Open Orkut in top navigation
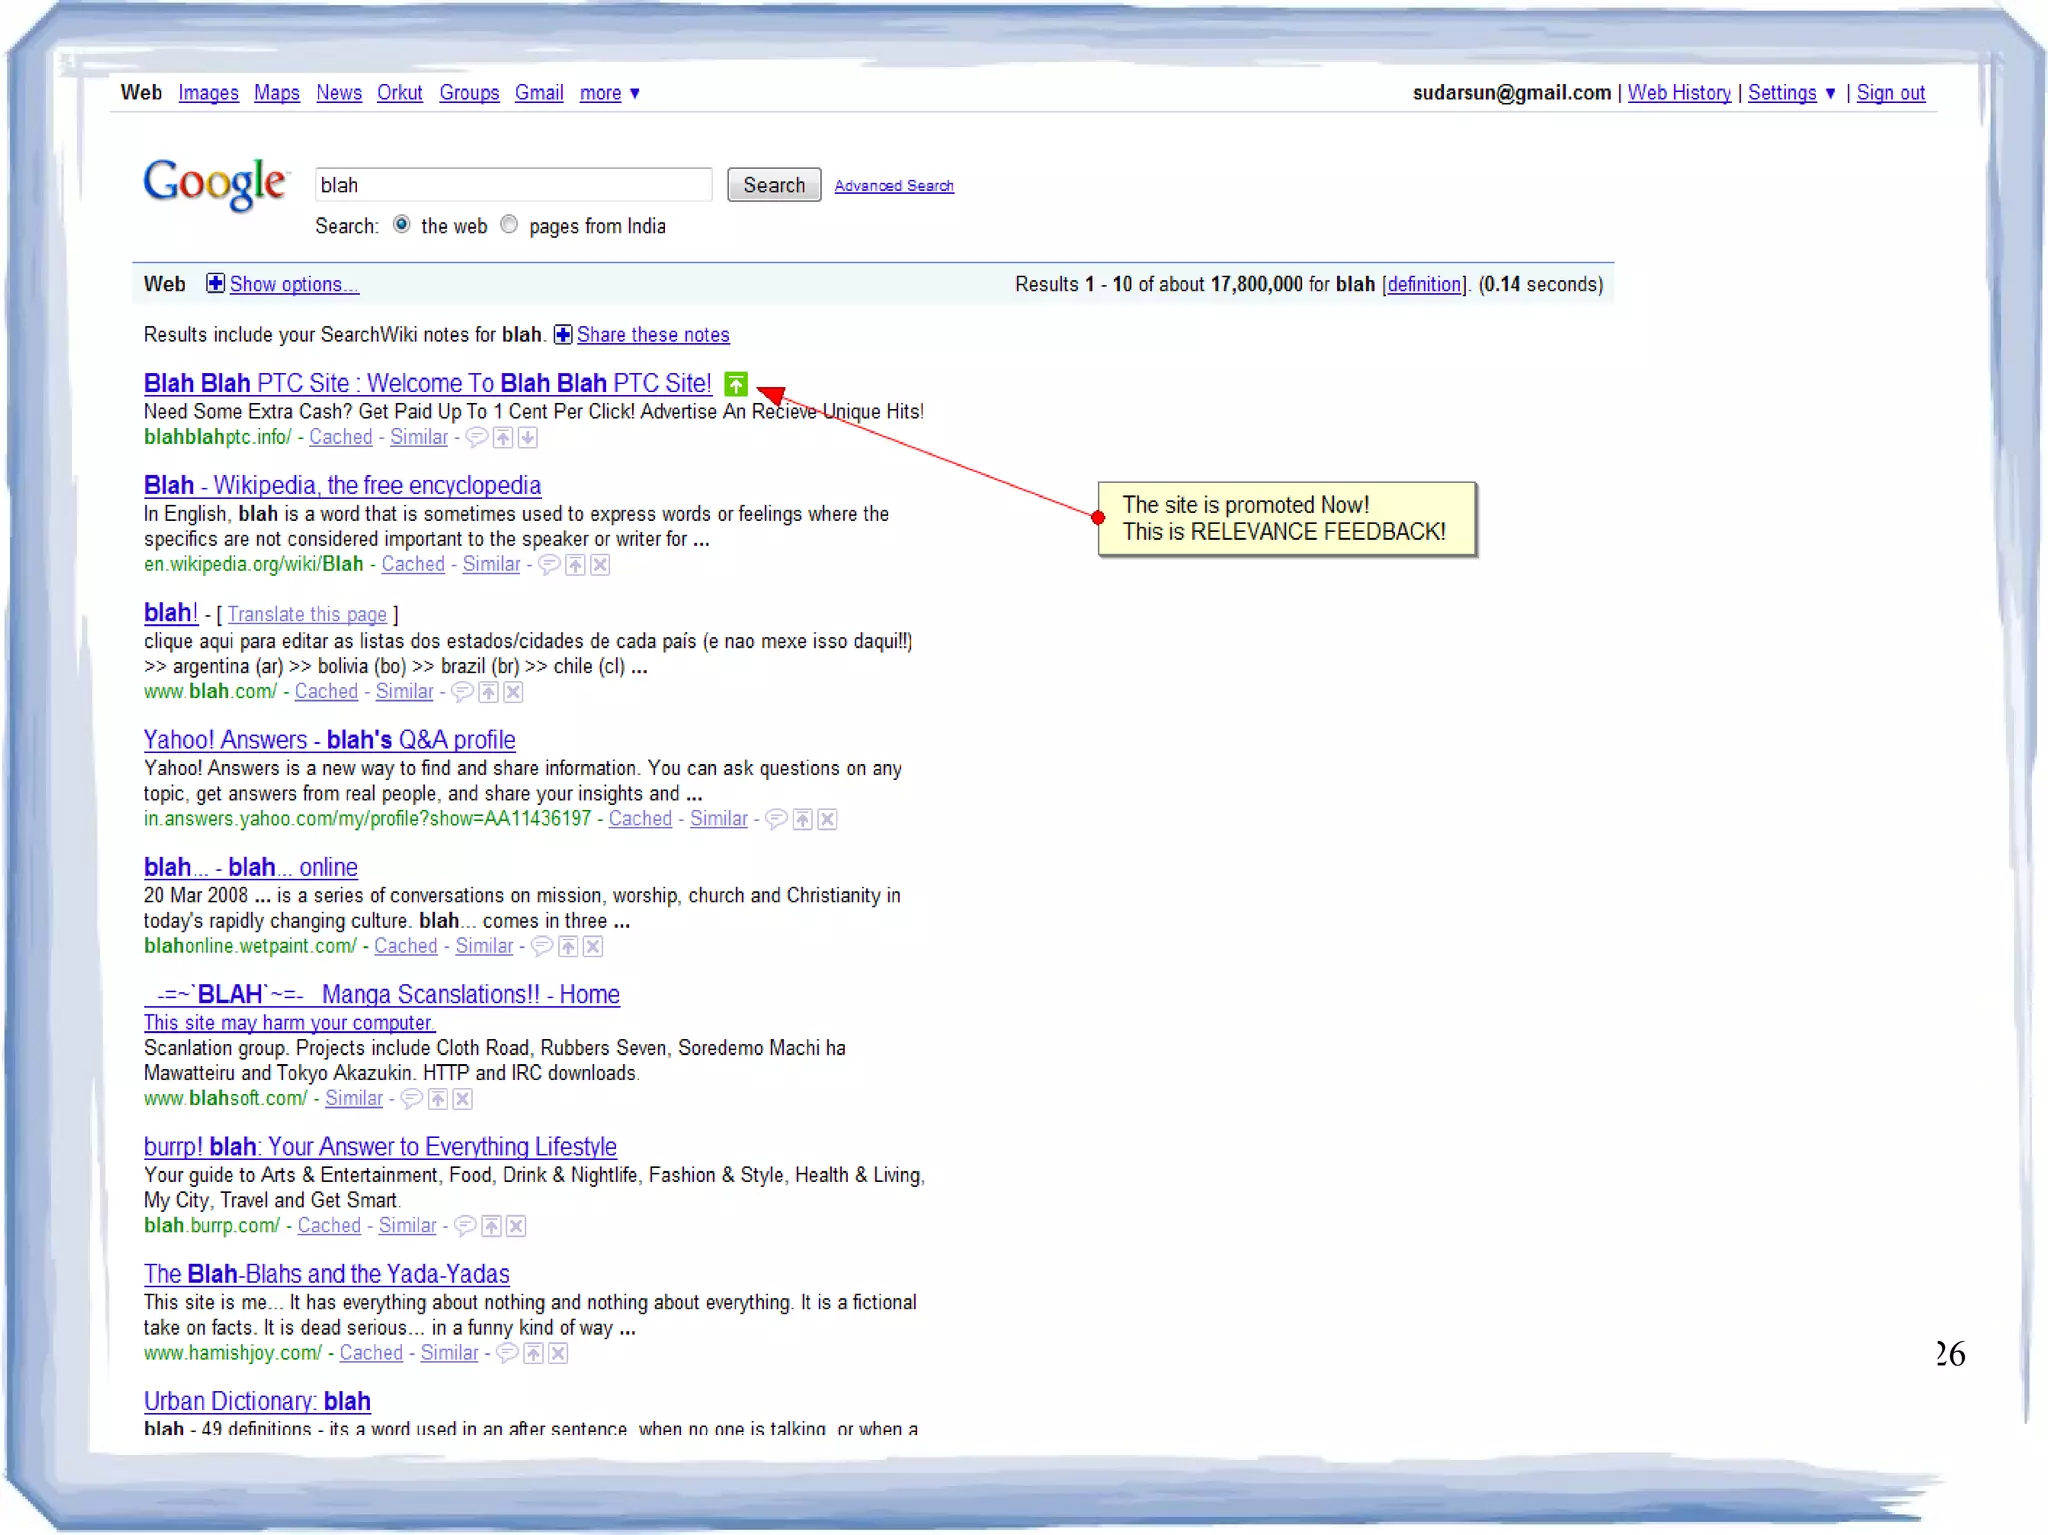Viewport: 2048px width, 1535px height. (x=400, y=93)
